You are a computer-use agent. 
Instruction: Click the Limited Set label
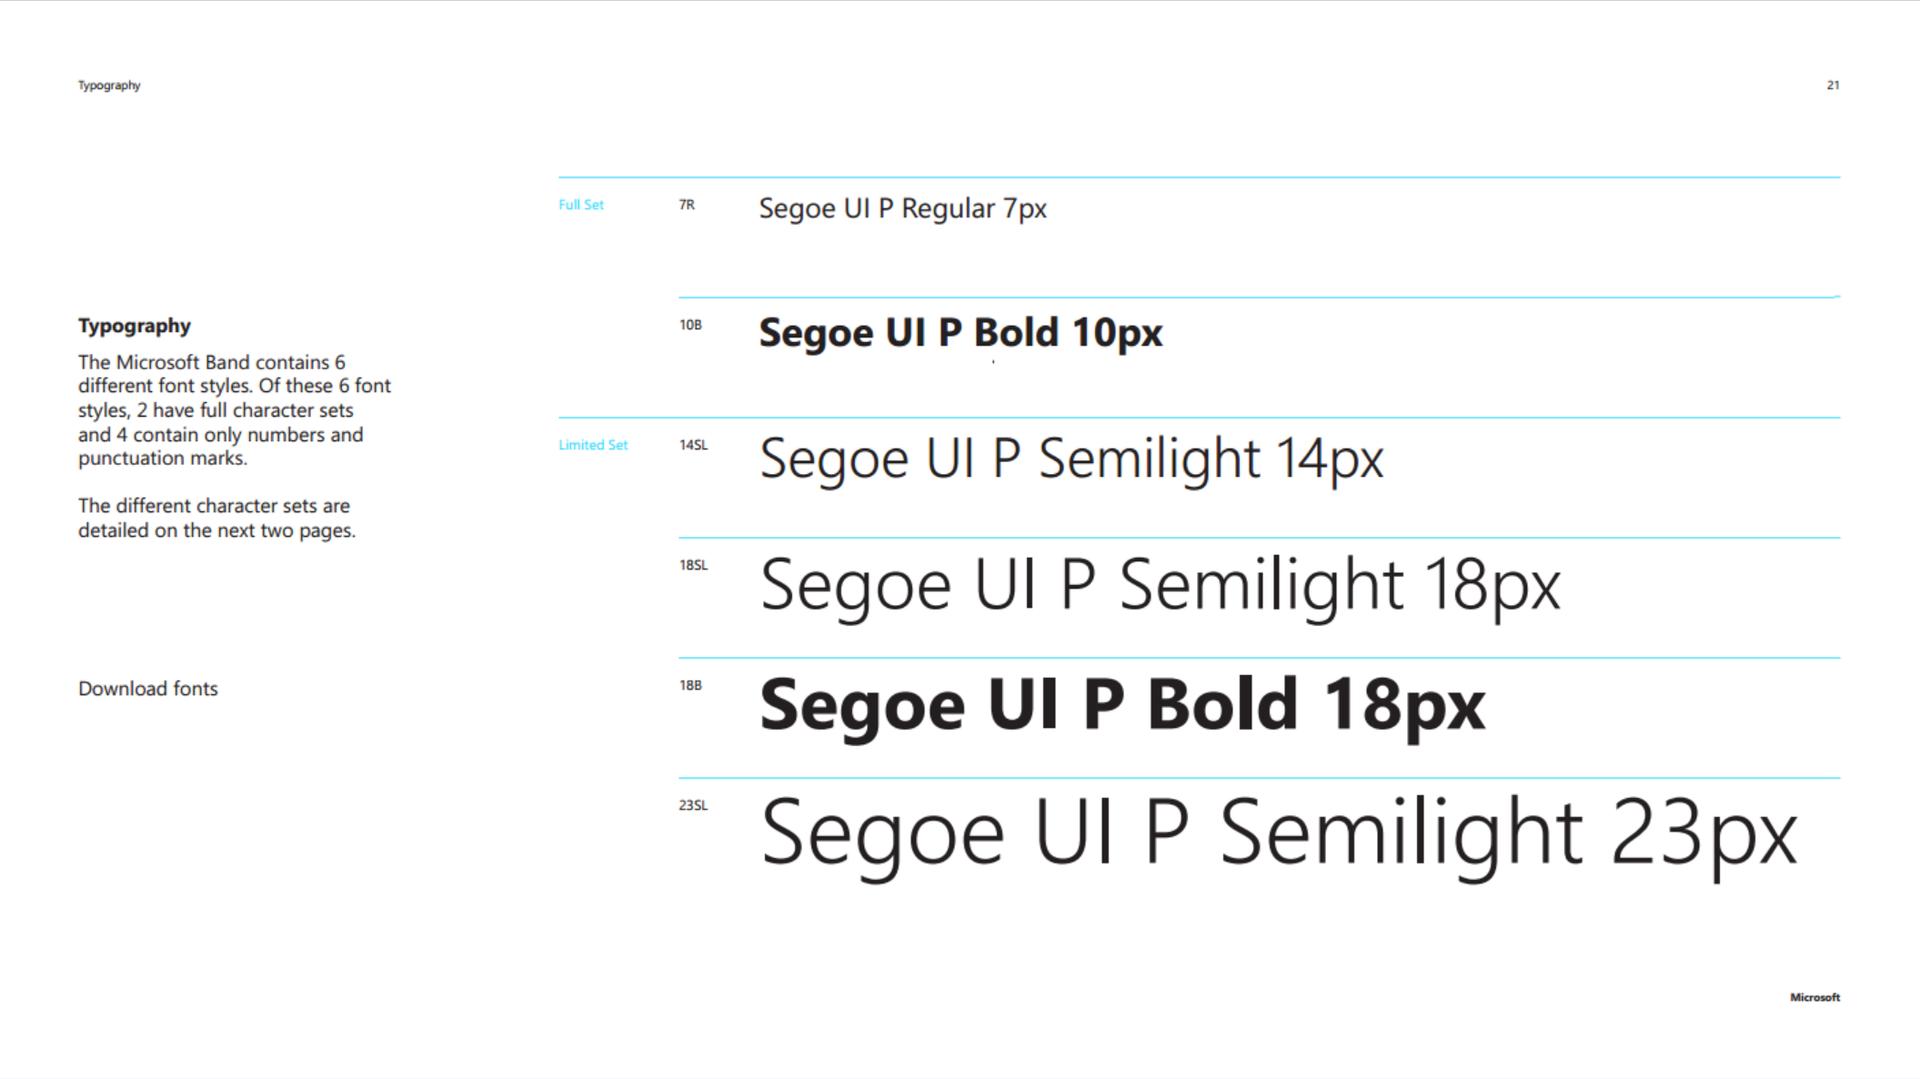click(593, 444)
